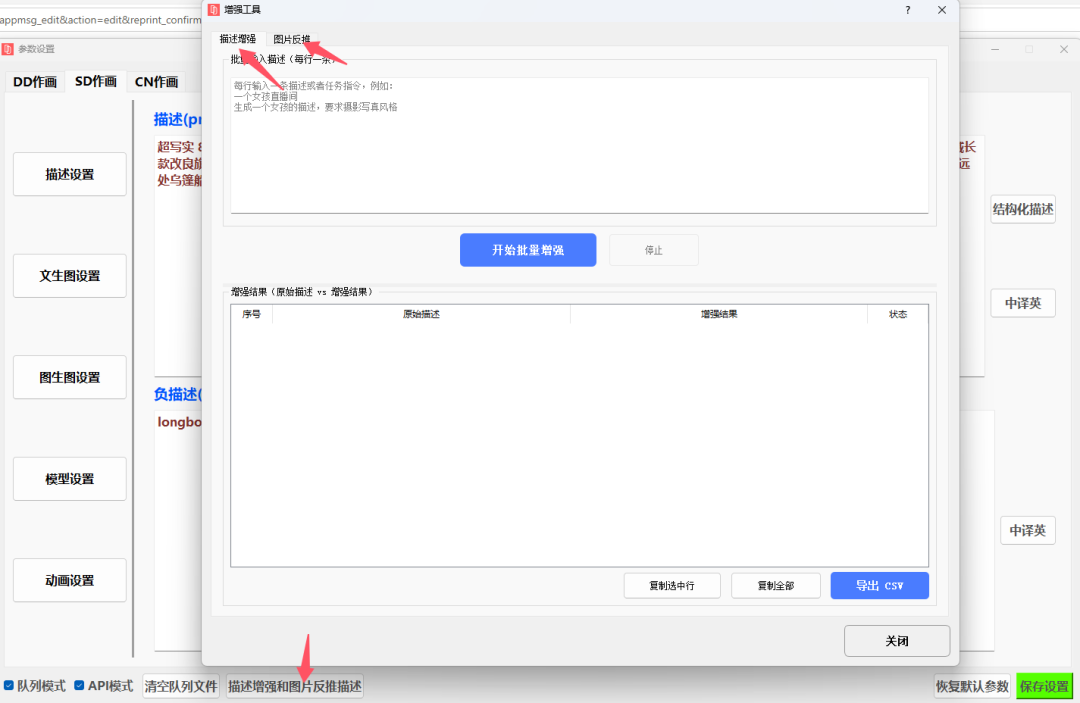
Task: Click the prompt text starting with 超写实
Action: tap(179, 163)
